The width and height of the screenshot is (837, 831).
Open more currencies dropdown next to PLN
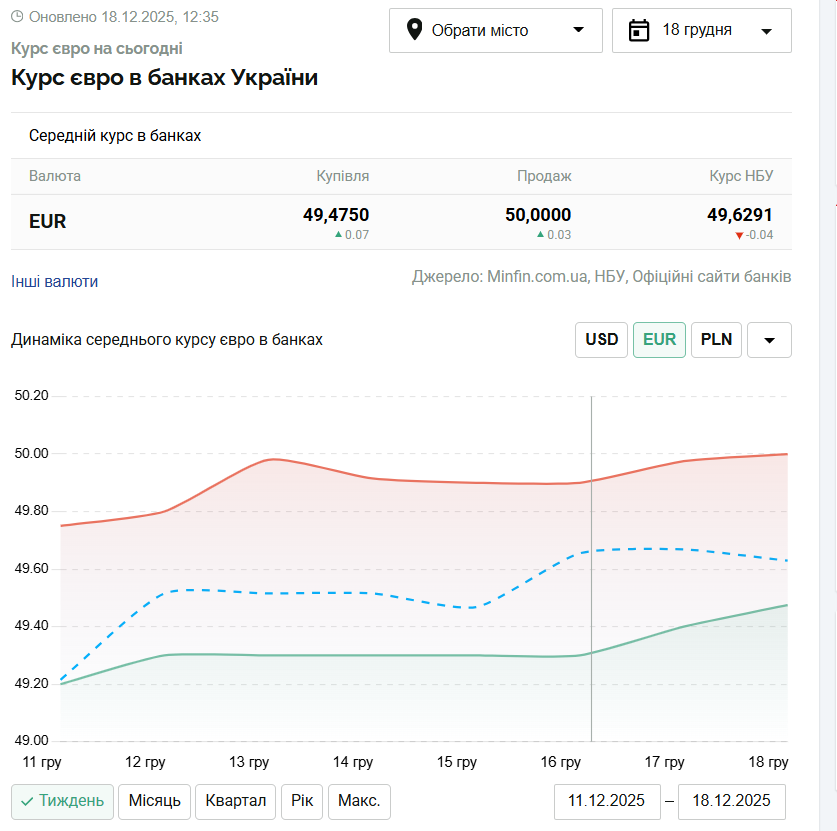769,340
